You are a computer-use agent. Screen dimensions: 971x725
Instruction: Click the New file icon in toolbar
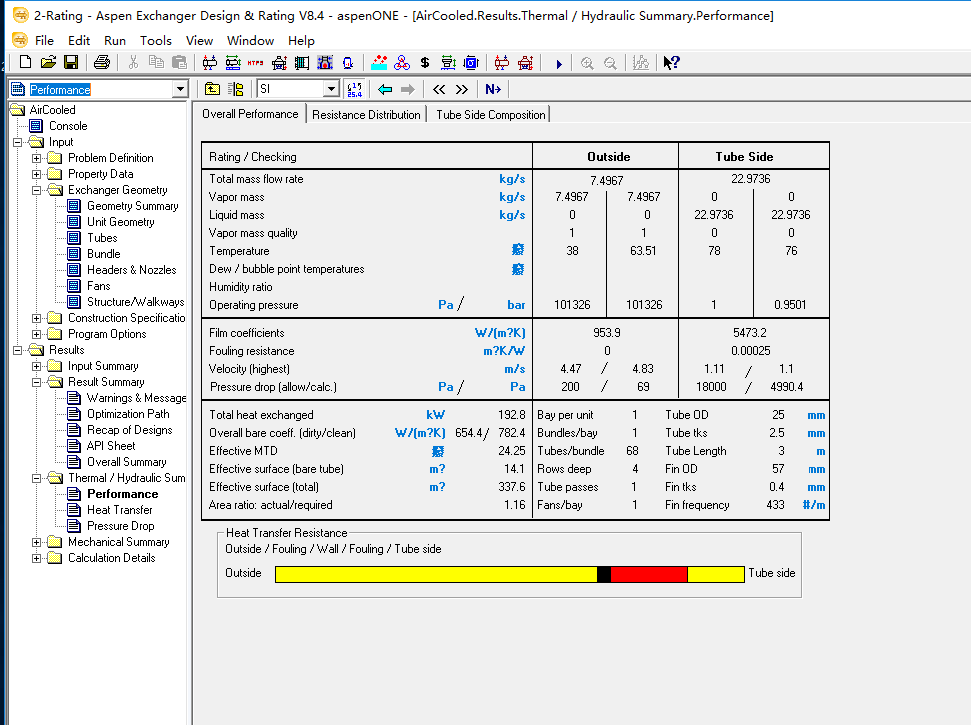[x=26, y=63]
